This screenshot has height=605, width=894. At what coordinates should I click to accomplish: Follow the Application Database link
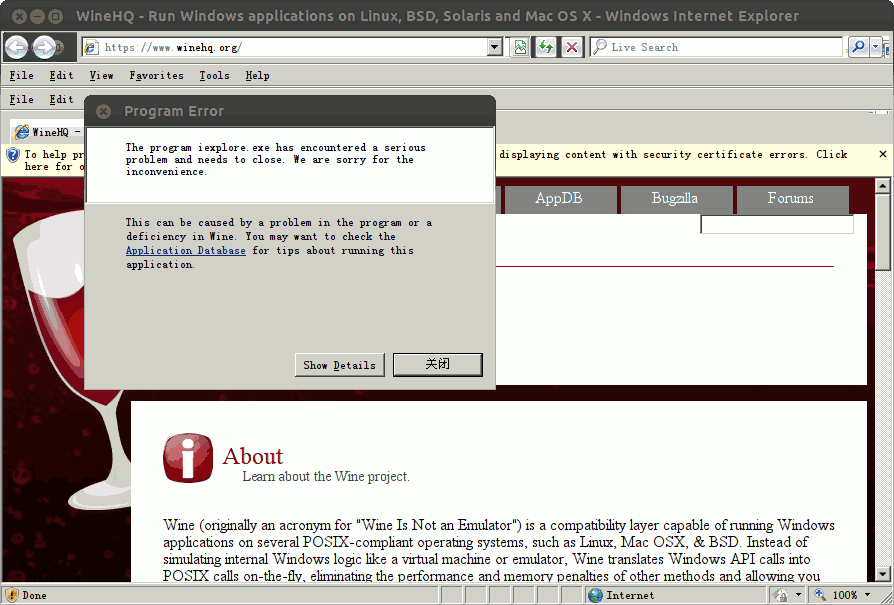tap(186, 250)
